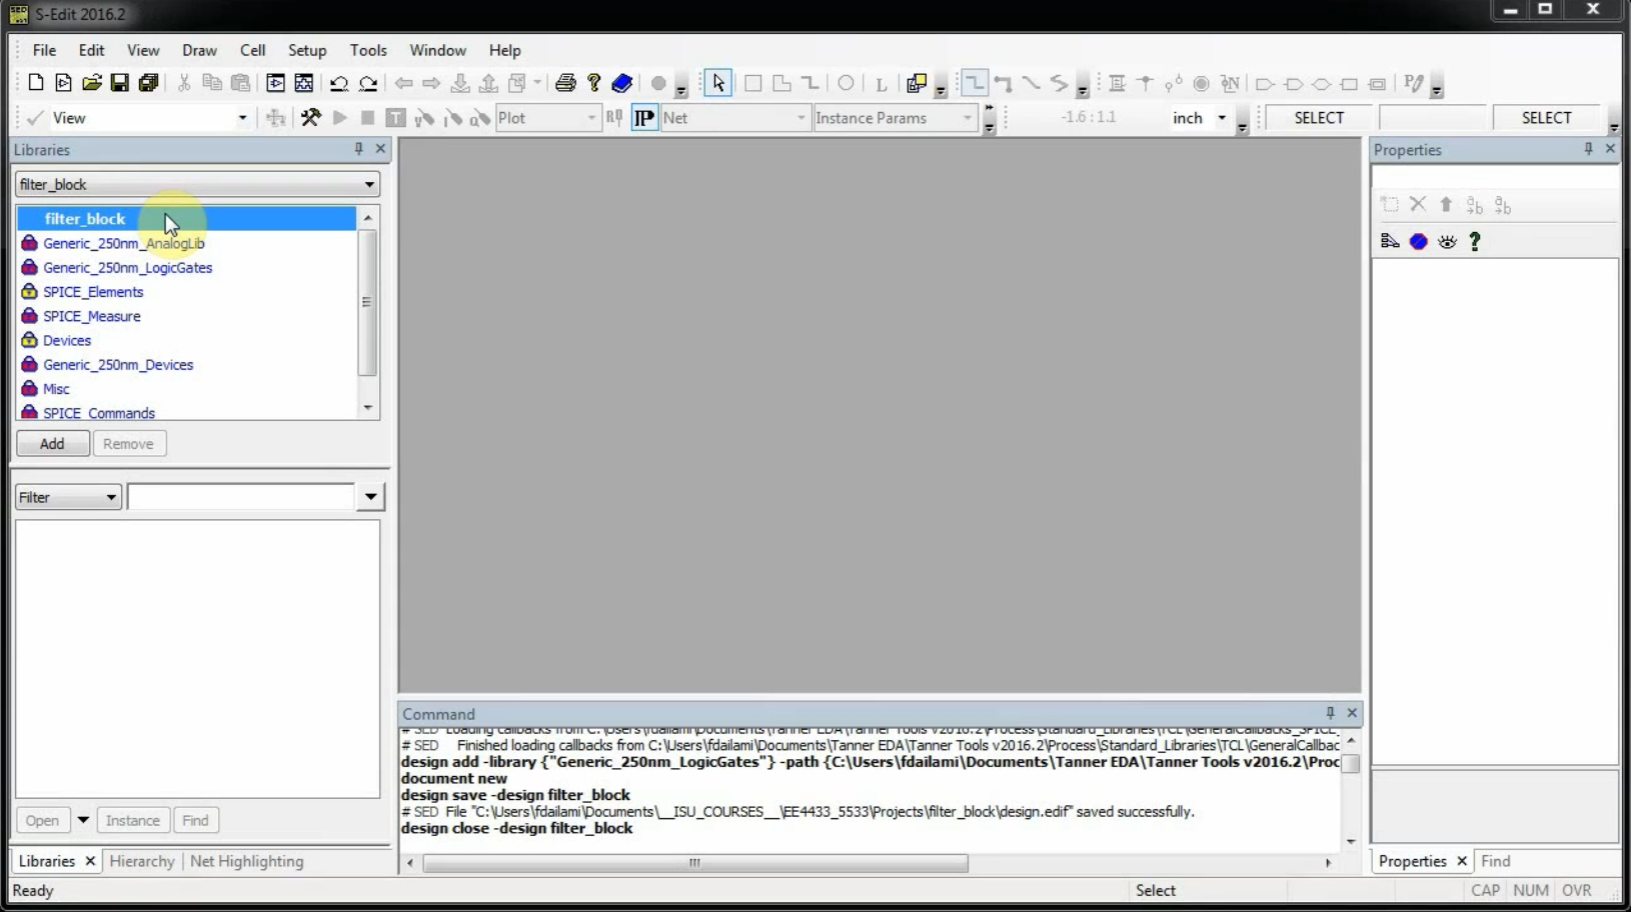
Task: Open the Cell menu
Action: (252, 50)
